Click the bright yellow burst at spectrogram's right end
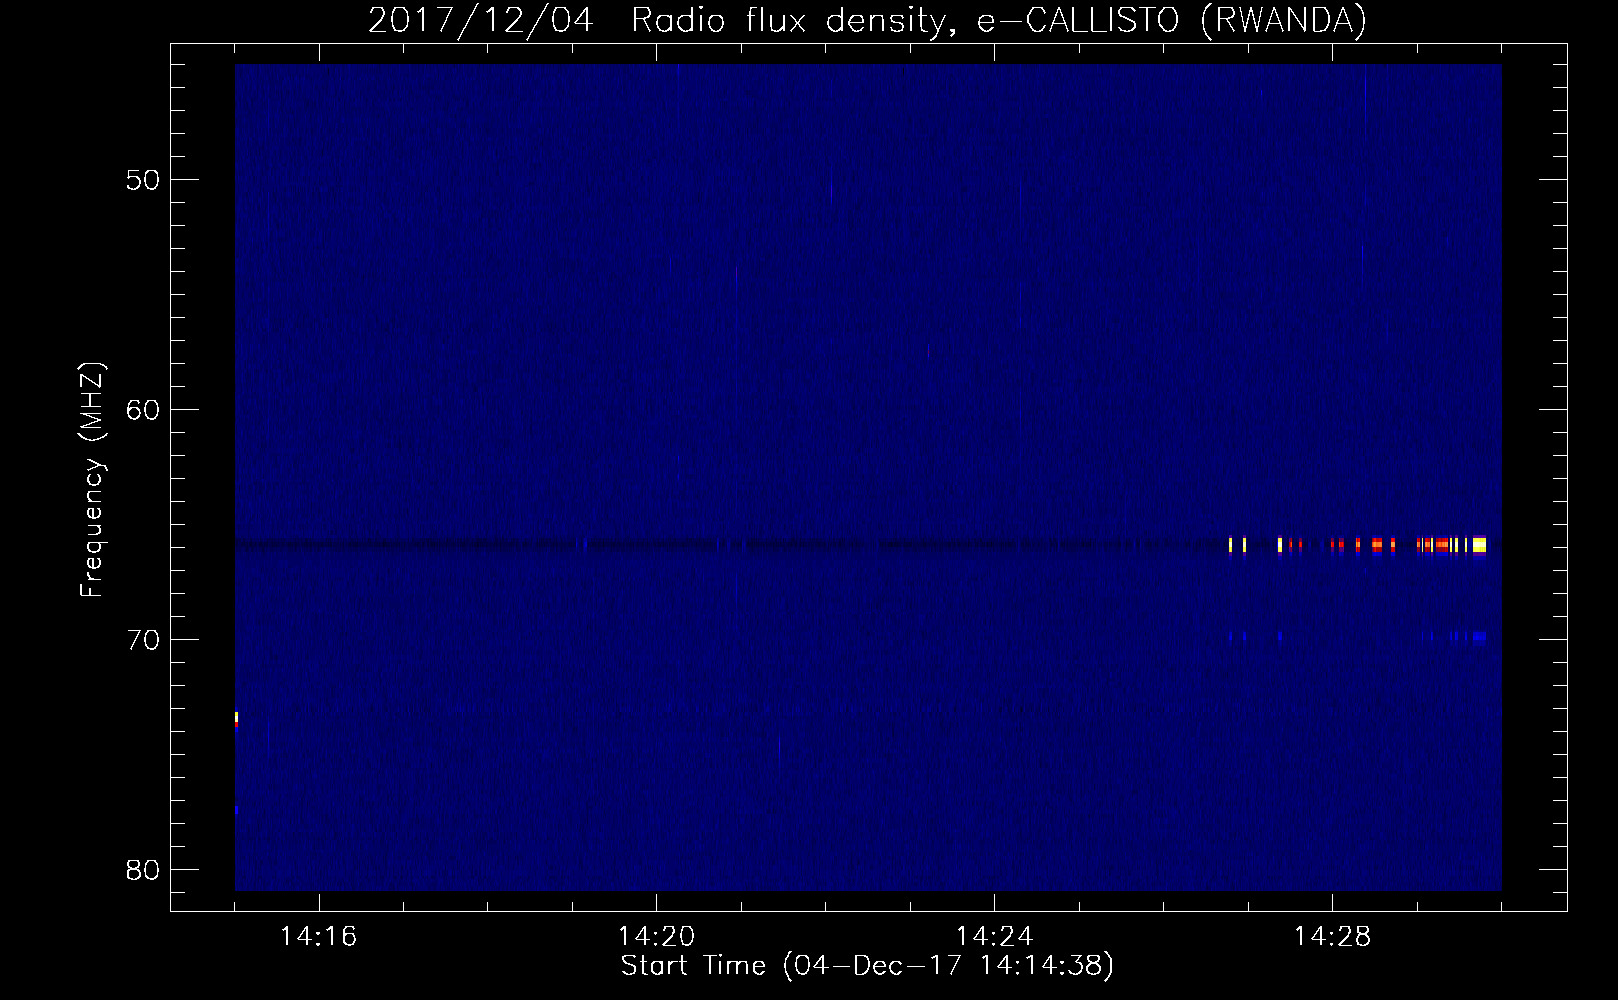 click(x=1479, y=545)
